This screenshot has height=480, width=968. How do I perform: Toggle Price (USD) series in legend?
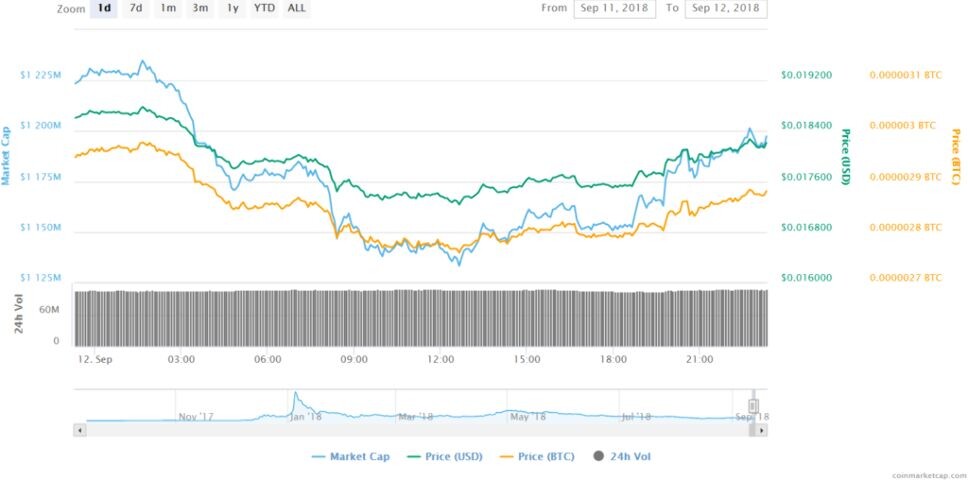click(445, 457)
